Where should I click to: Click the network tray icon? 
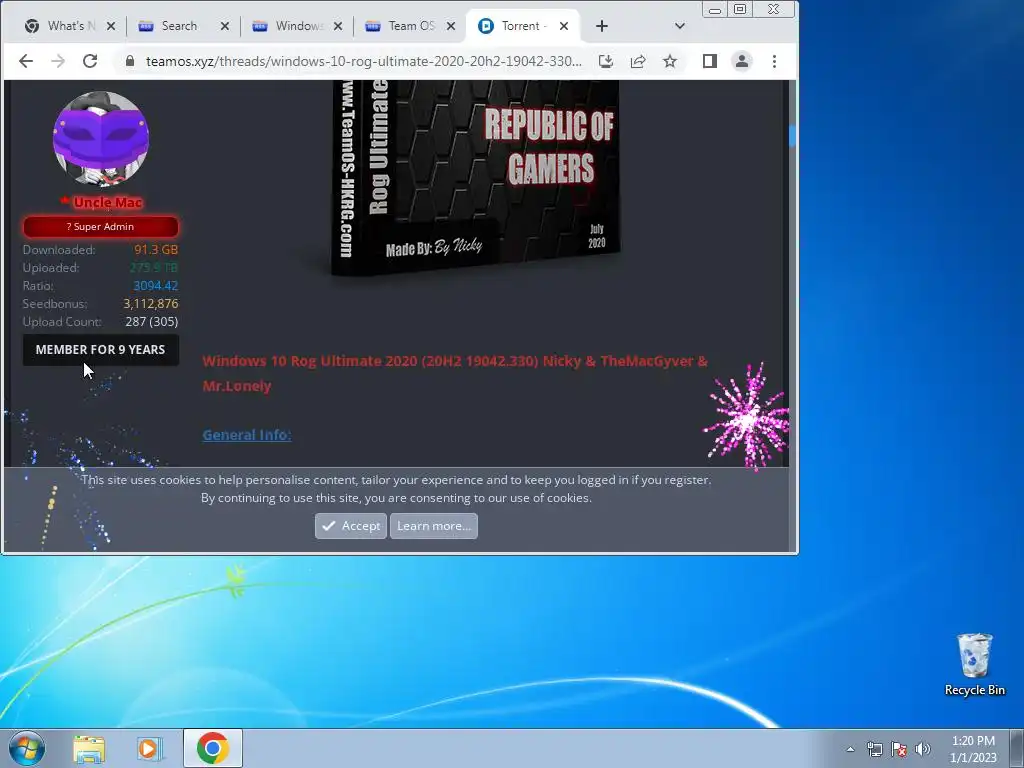(x=875, y=749)
